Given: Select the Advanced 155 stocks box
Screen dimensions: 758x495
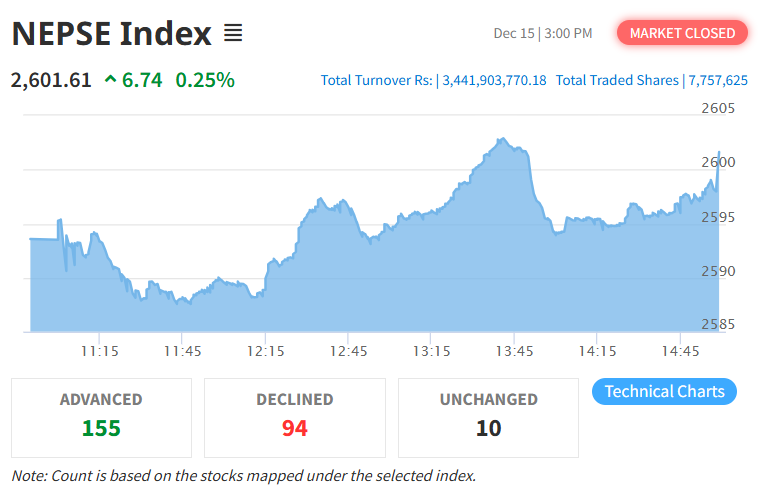Looking at the screenshot, I should coord(101,416).
